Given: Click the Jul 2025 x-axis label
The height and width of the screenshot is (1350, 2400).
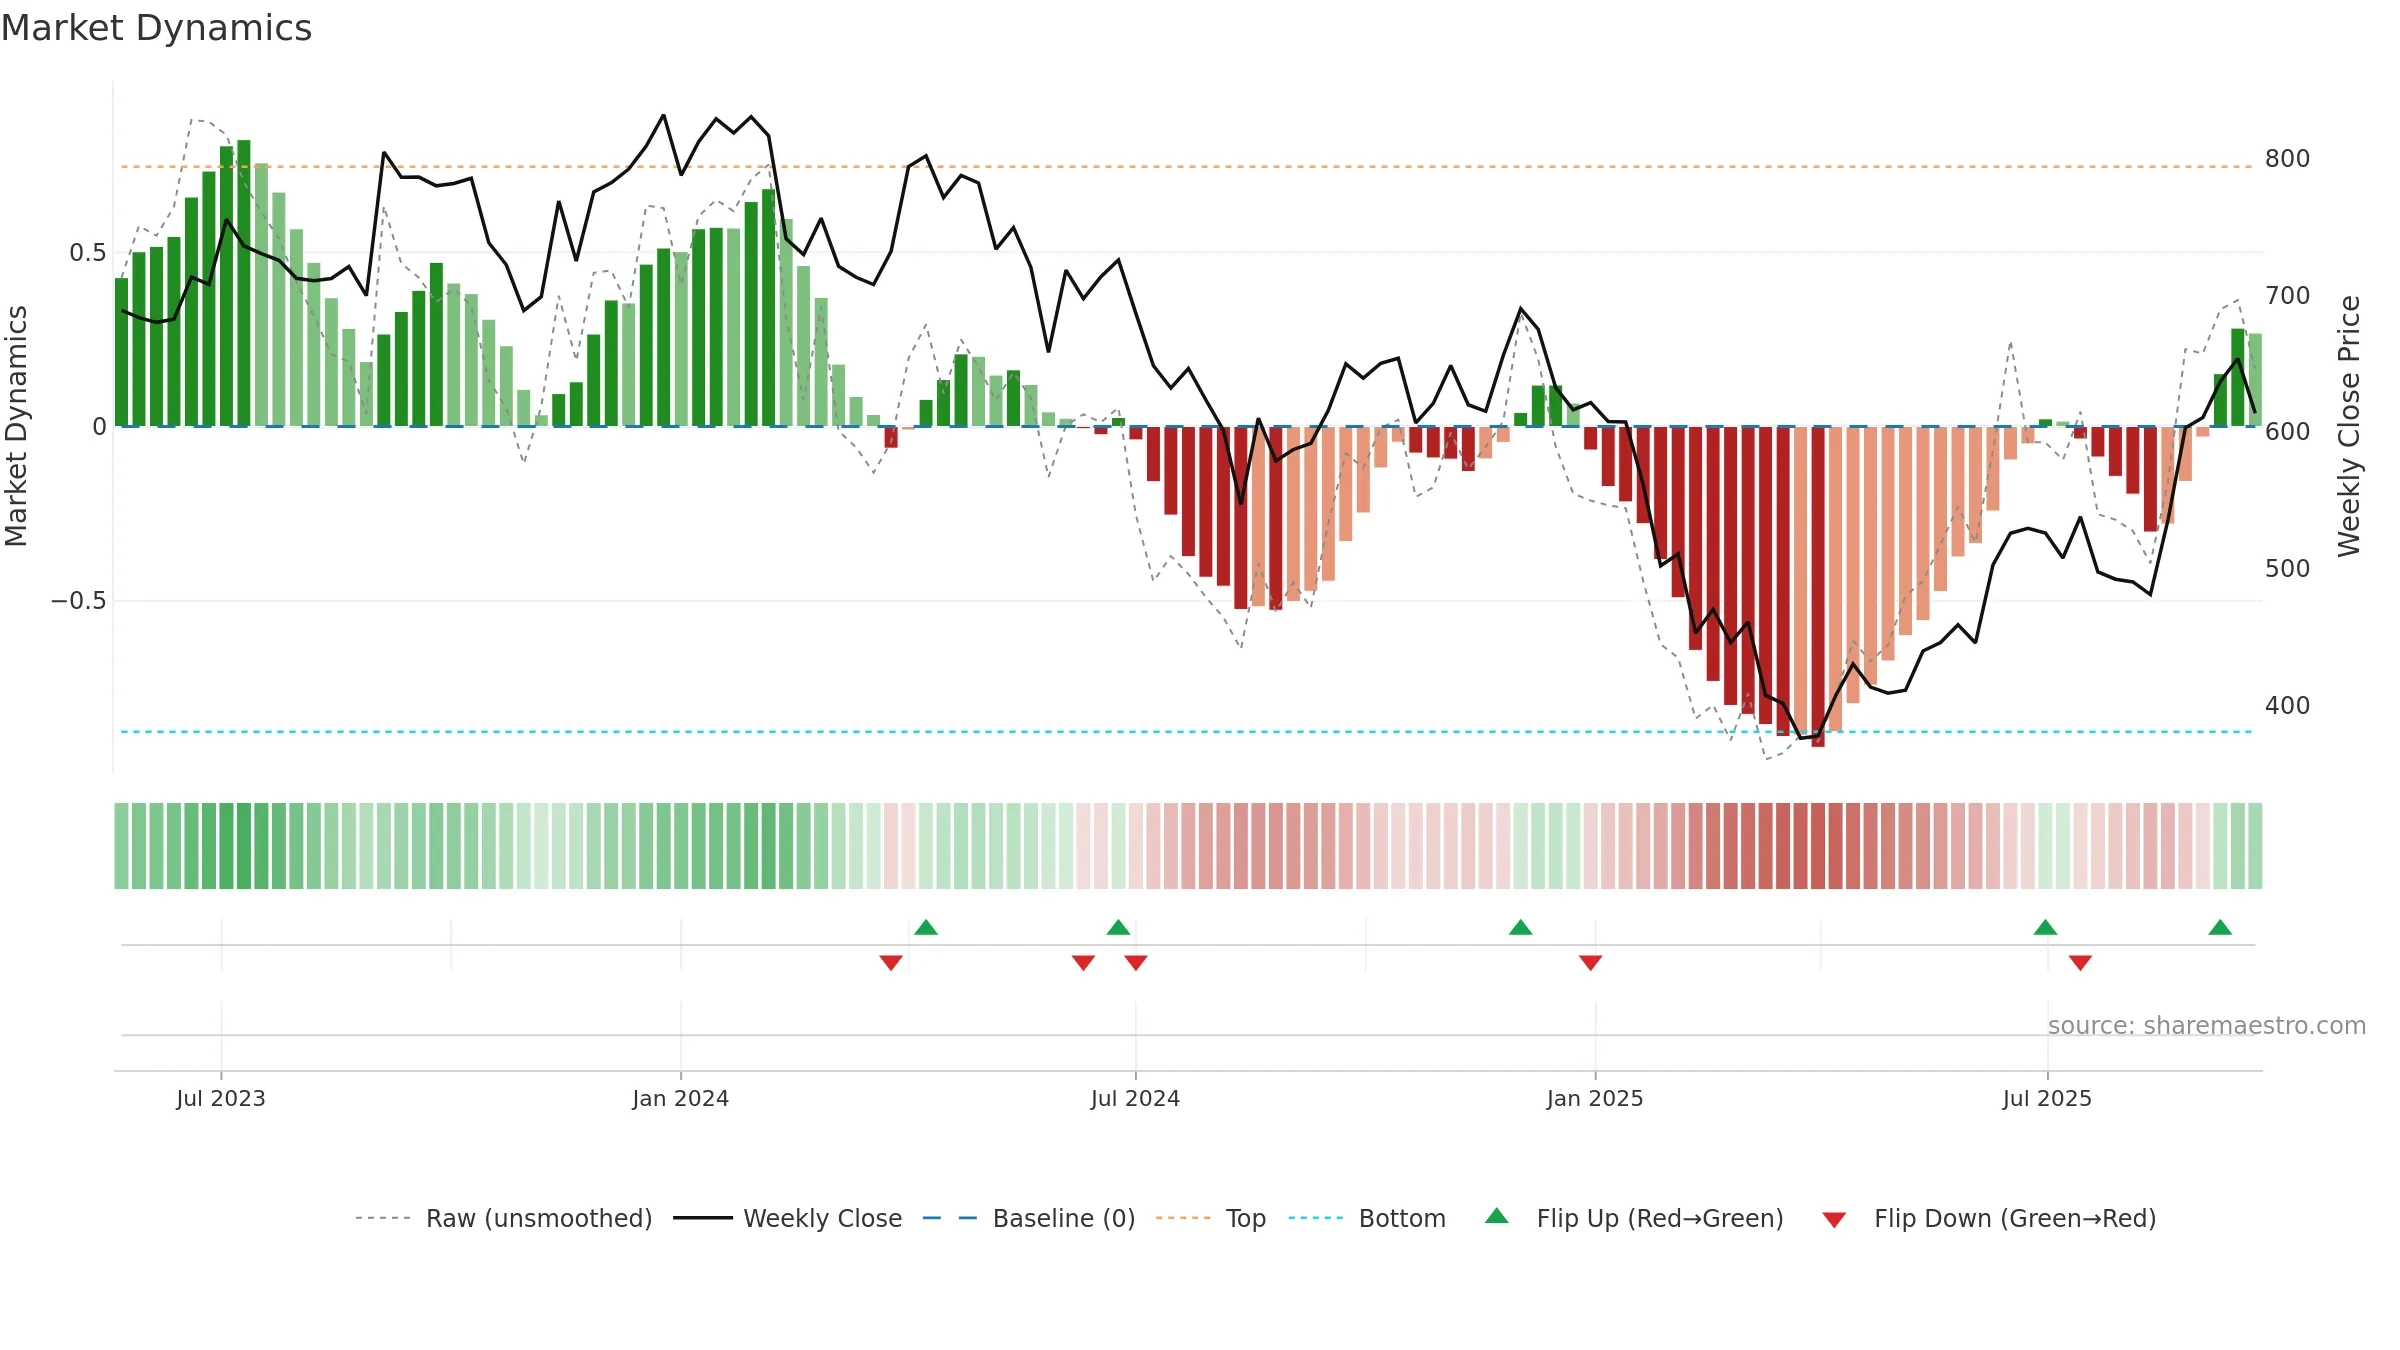Looking at the screenshot, I should pyautogui.click(x=2047, y=1098).
